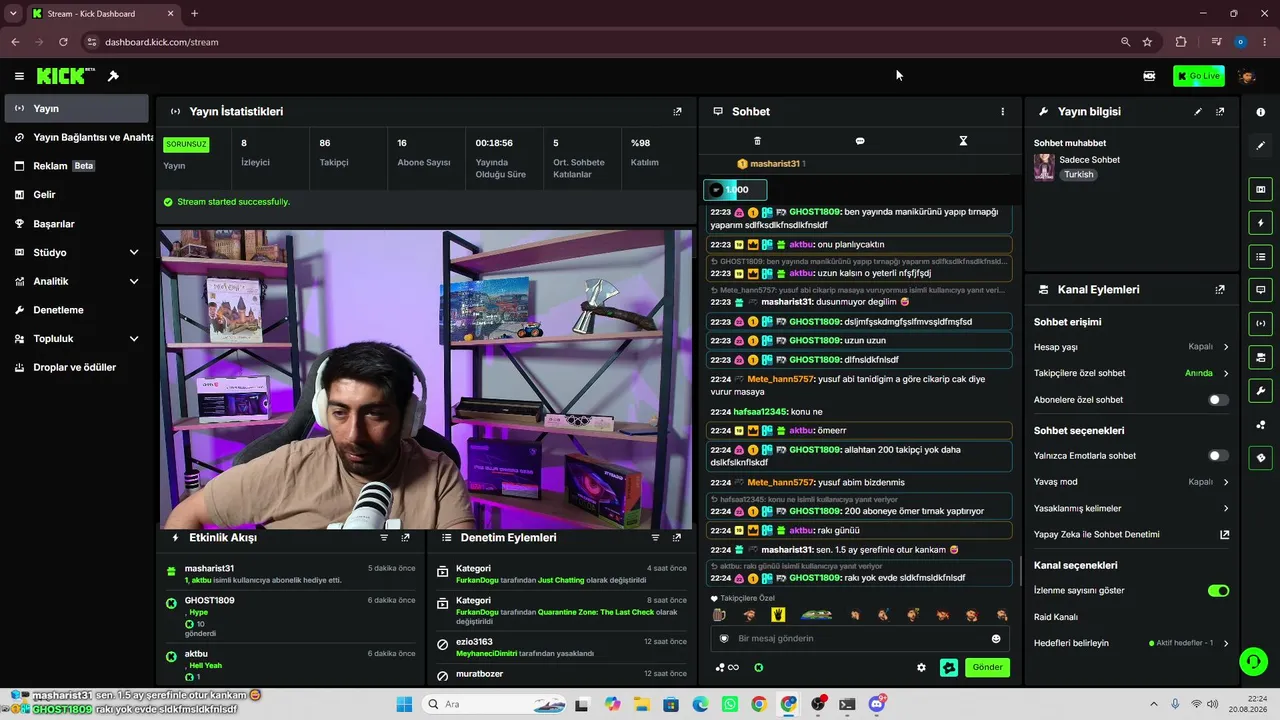Click the Kick logo

point(62,76)
